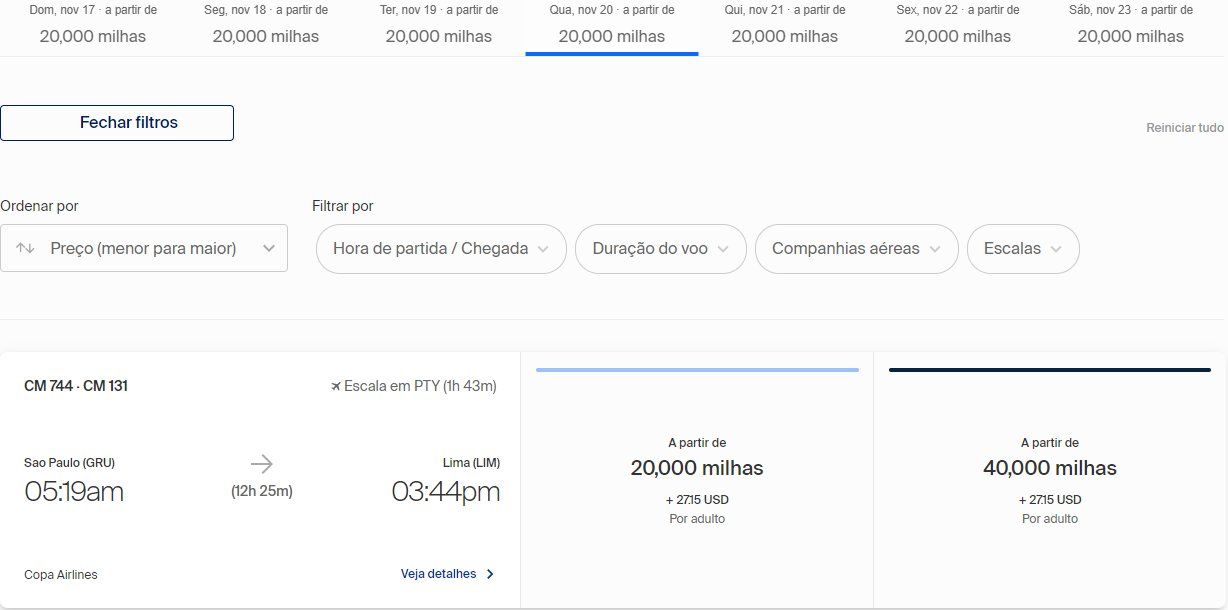Switch to the Seg, nov 18 date tab

point(266,25)
